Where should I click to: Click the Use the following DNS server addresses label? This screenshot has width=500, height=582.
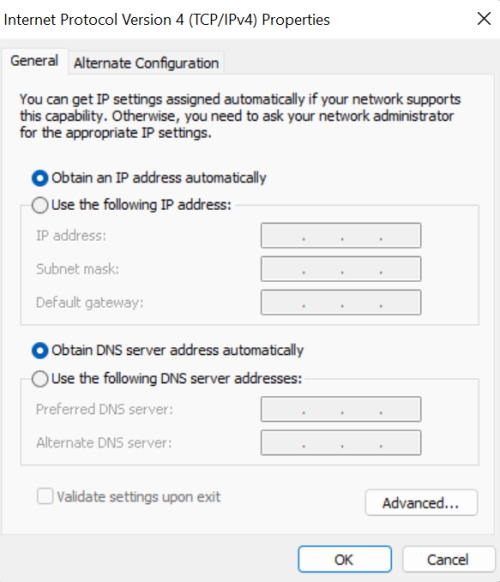pos(177,379)
